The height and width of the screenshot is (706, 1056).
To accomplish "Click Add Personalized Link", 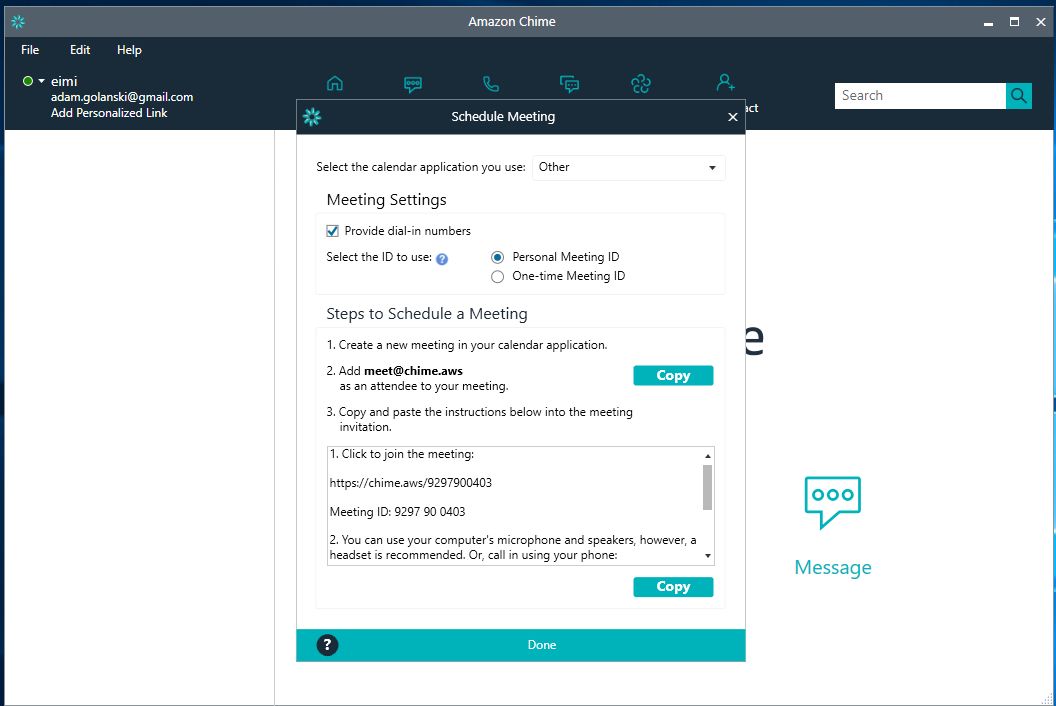I will (109, 113).
